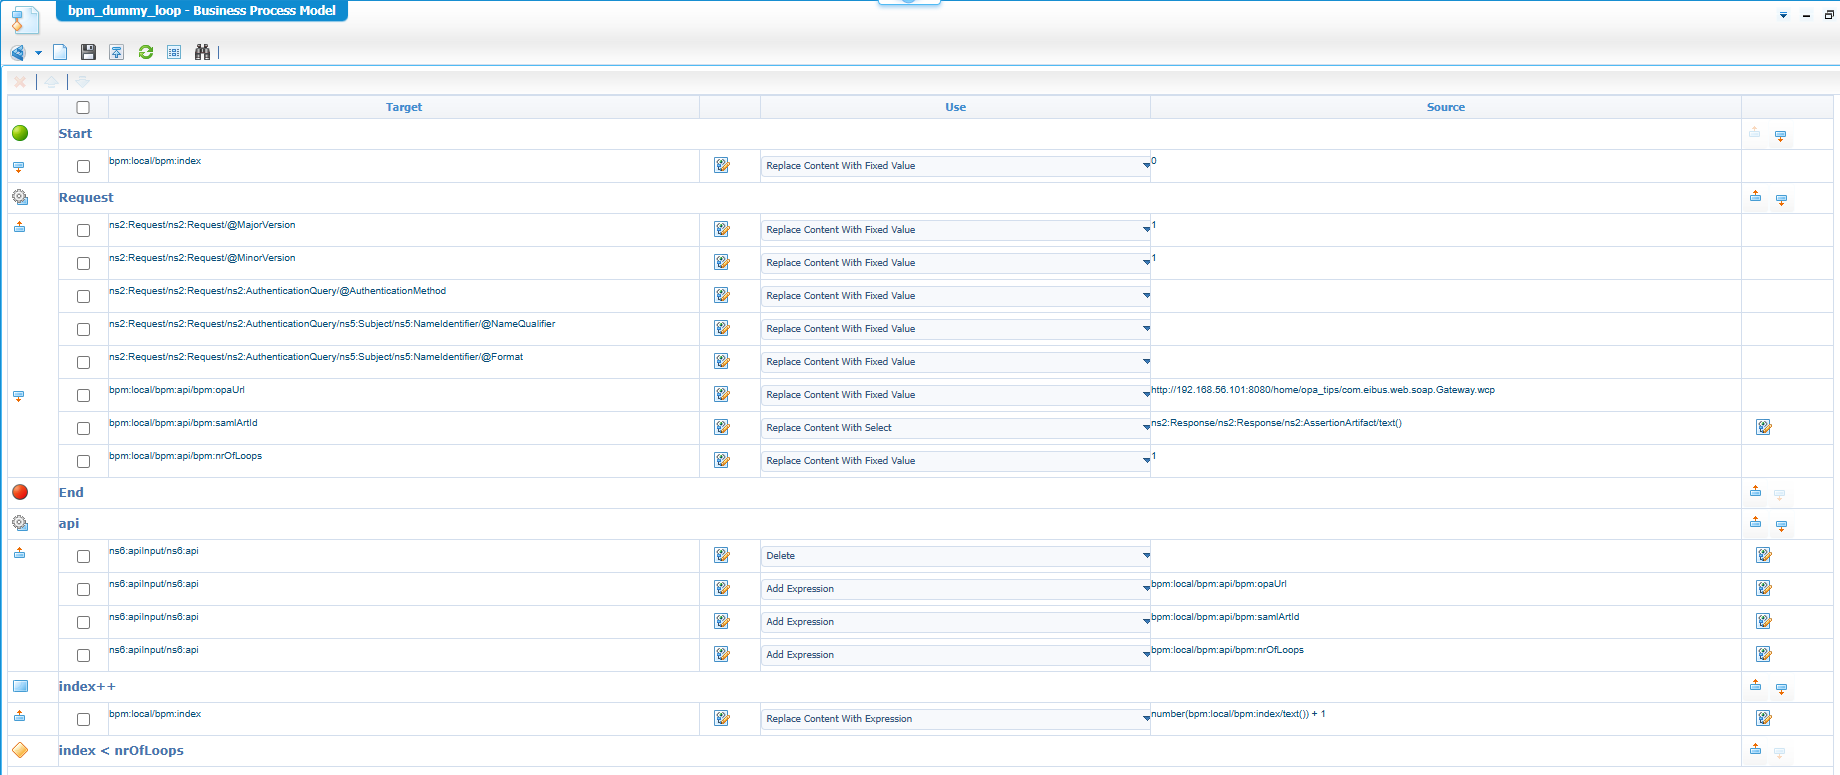Expand the Replace Content With Select dropdown
This screenshot has width=1840, height=775.
(x=955, y=428)
